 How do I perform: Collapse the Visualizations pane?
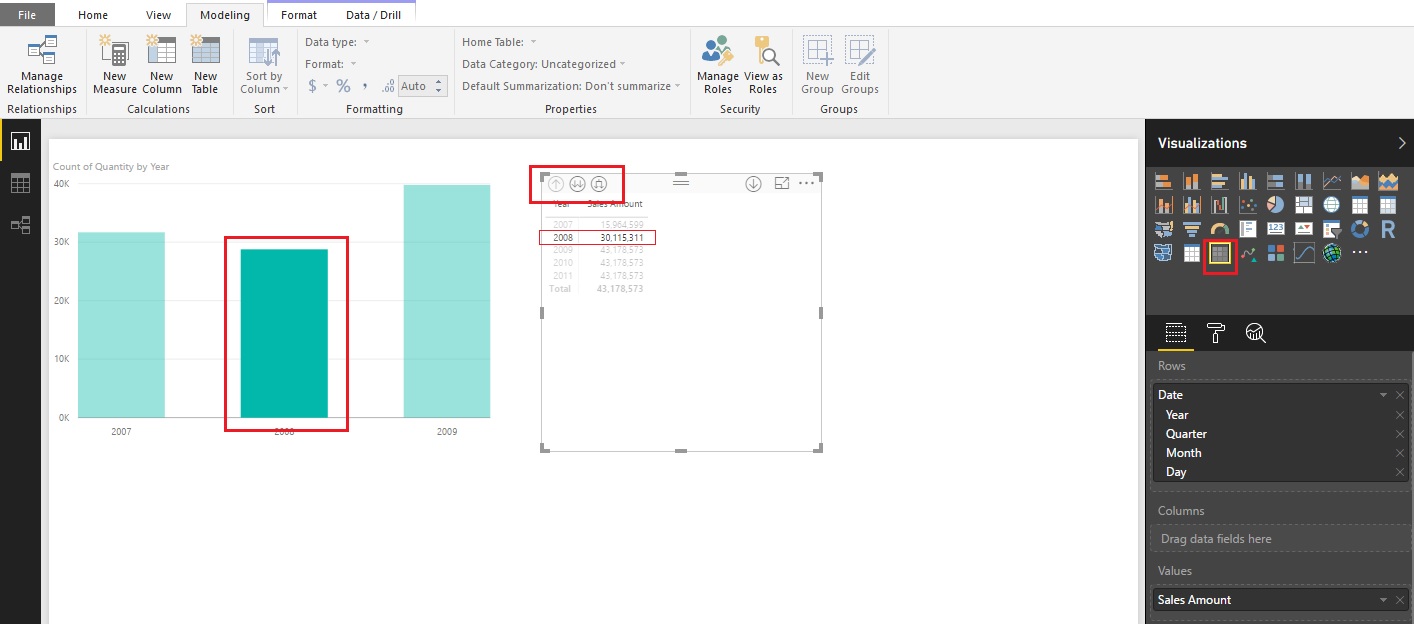[x=1401, y=143]
